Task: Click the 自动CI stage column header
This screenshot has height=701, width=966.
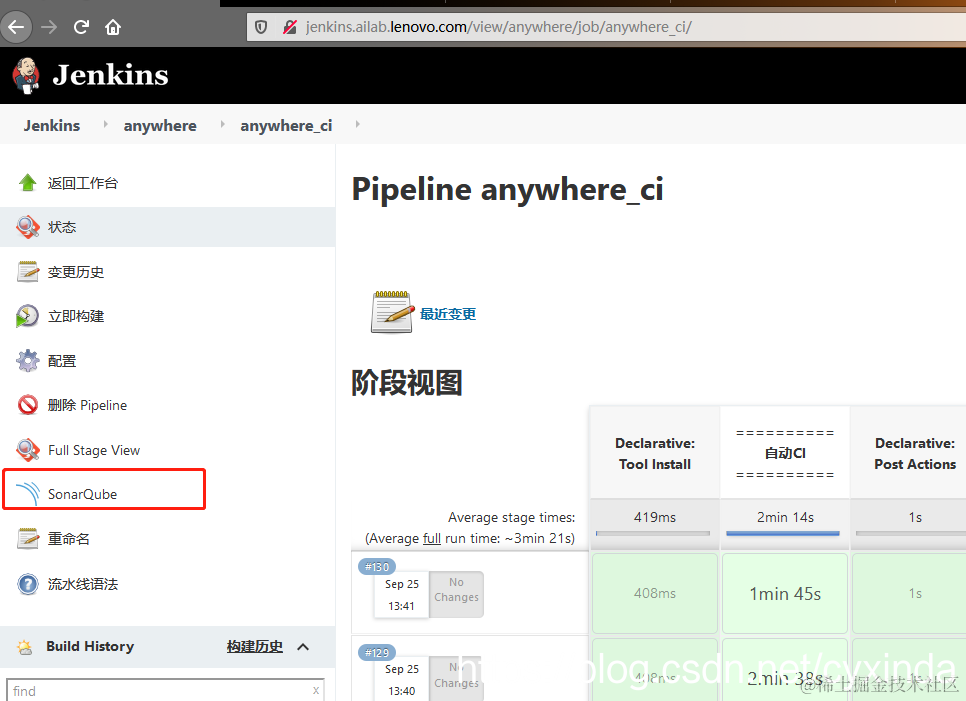Action: tap(785, 453)
